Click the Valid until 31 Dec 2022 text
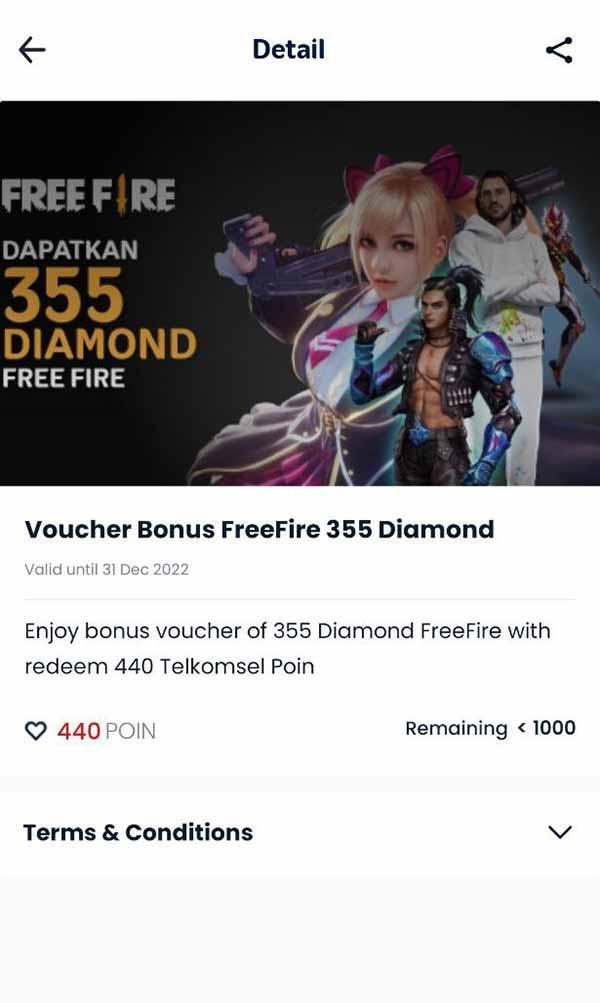The height and width of the screenshot is (1003, 600). [107, 569]
